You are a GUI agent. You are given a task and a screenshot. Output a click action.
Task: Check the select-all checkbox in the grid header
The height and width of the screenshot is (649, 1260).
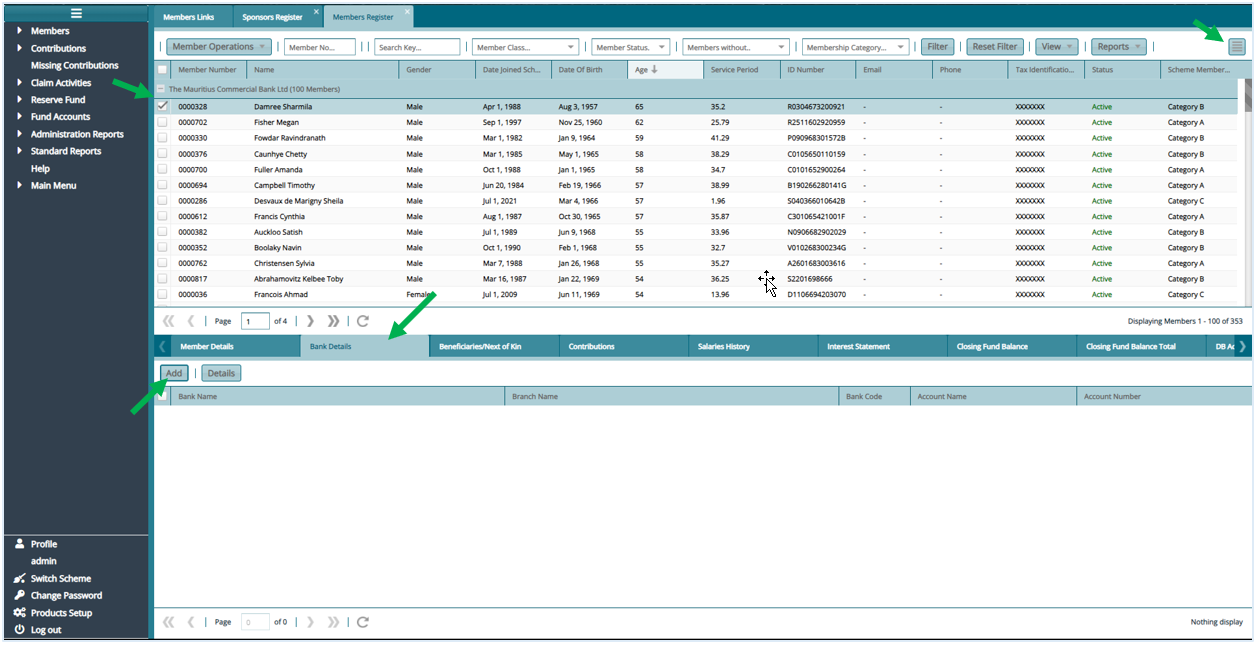pyautogui.click(x=161, y=69)
